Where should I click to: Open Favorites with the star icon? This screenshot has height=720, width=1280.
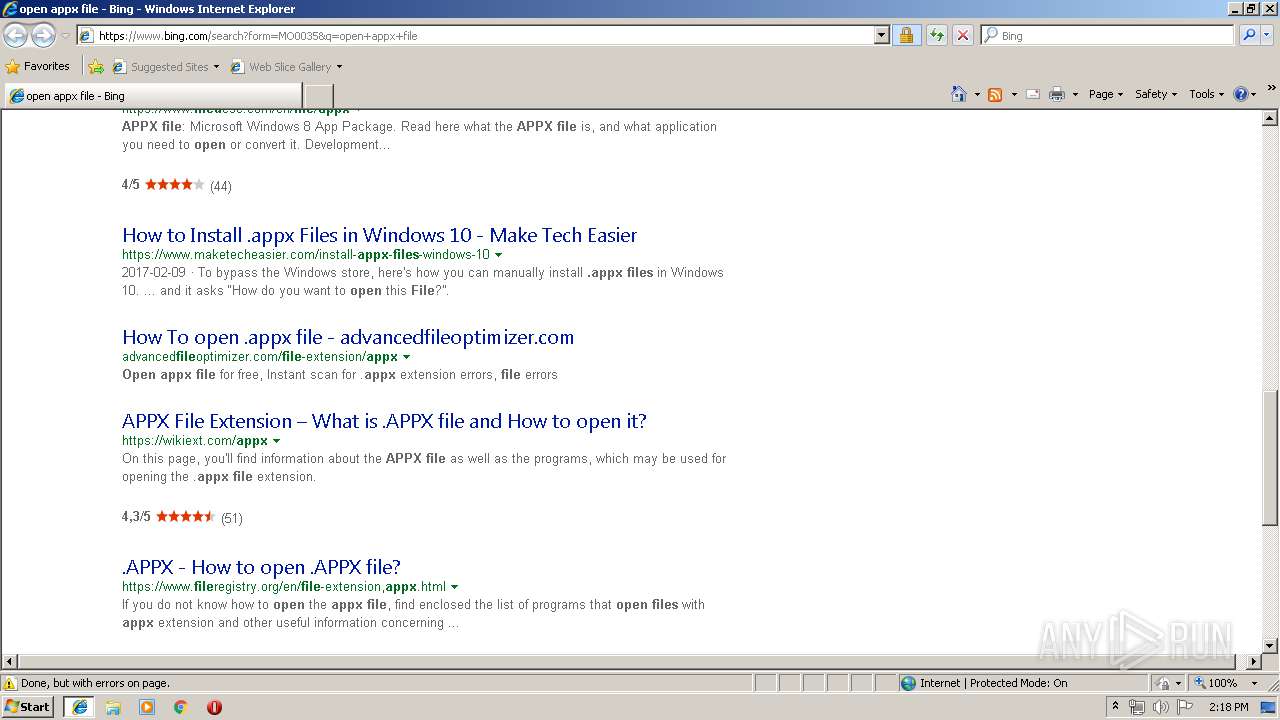click(13, 67)
